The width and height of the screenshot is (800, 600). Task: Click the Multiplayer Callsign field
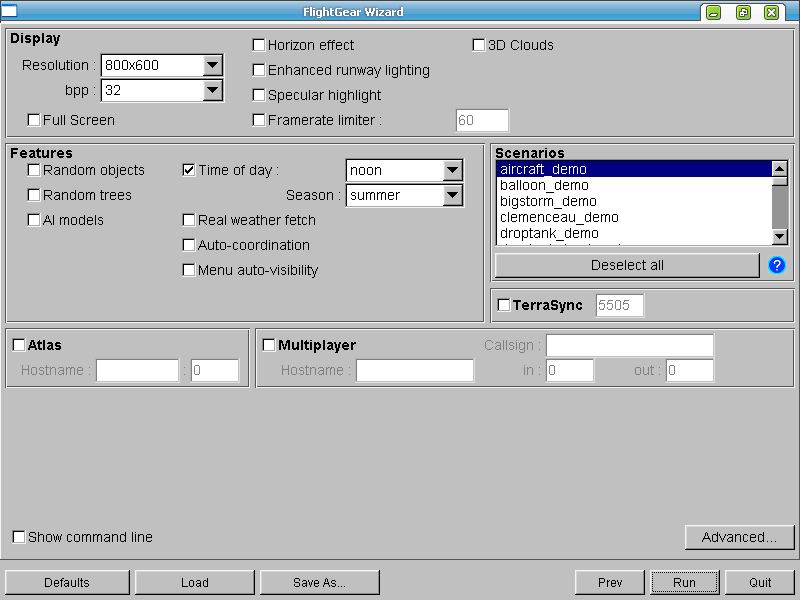point(630,345)
